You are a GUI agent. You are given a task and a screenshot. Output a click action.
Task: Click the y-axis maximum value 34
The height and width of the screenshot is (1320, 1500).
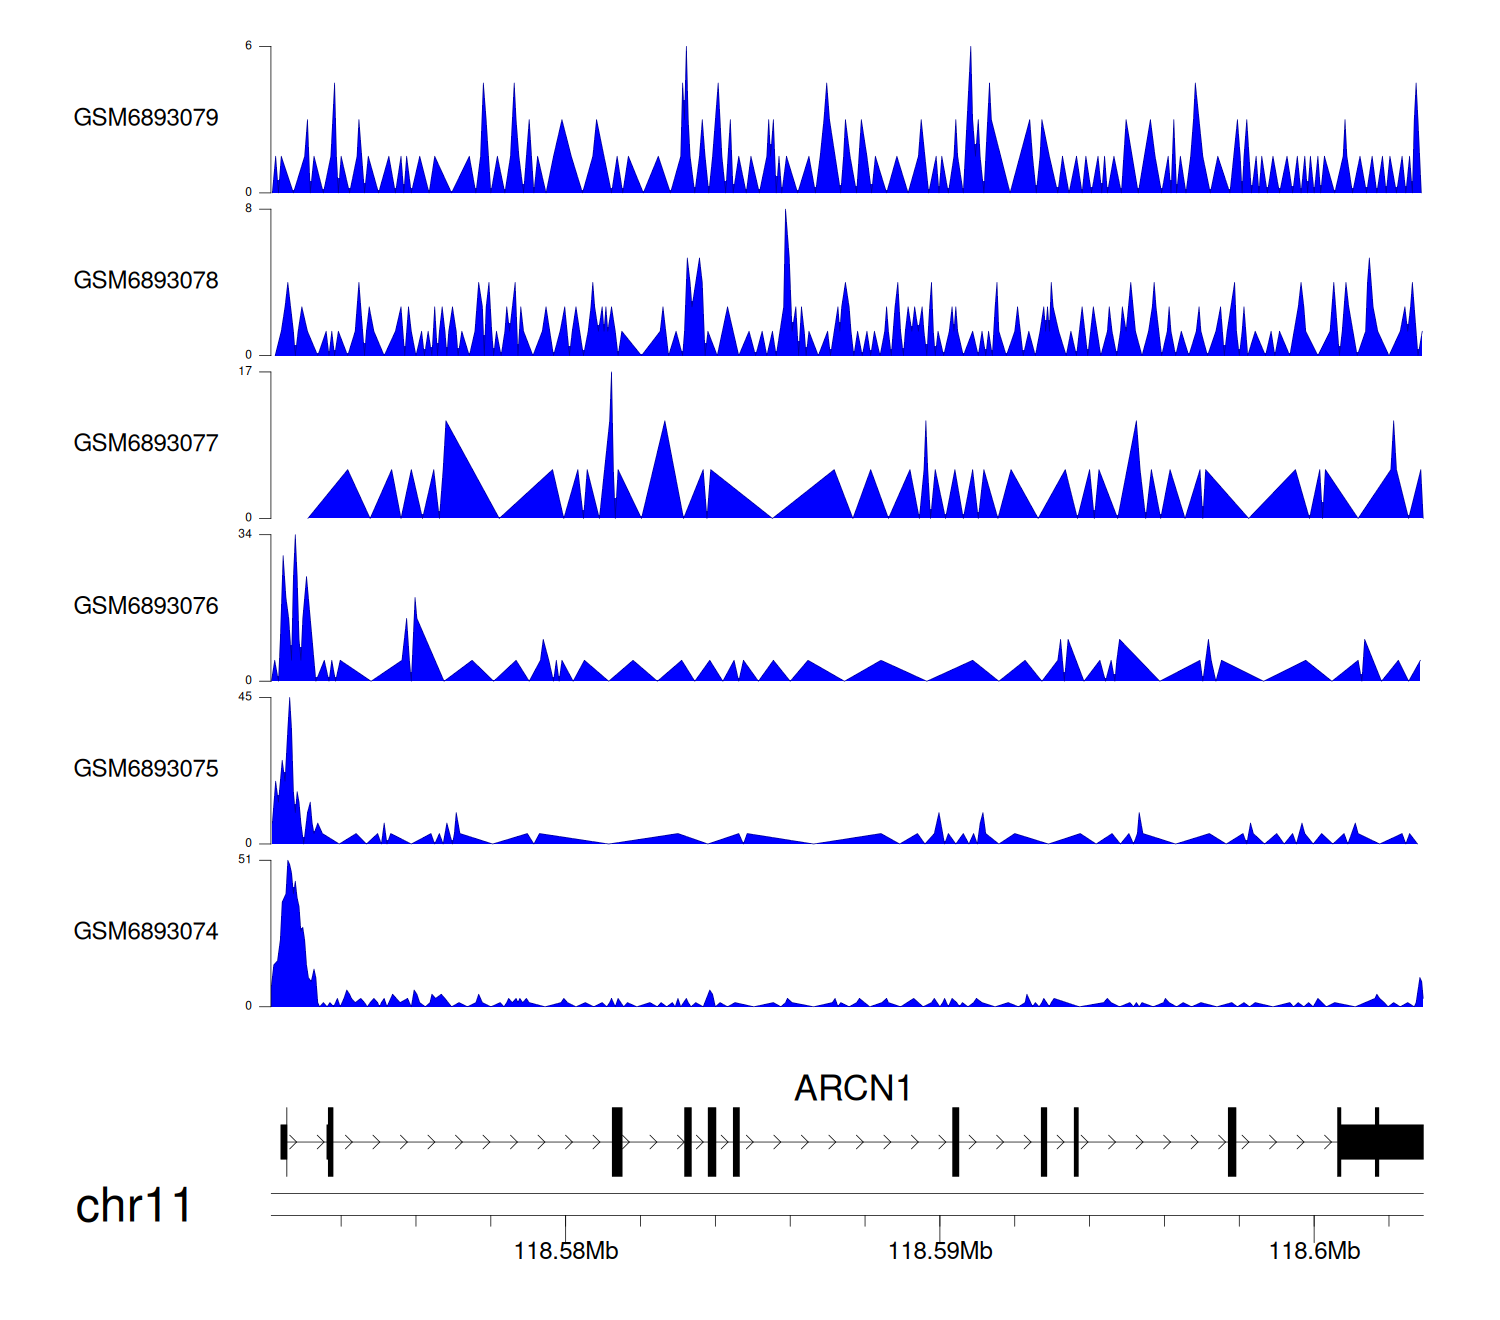pyautogui.click(x=245, y=534)
